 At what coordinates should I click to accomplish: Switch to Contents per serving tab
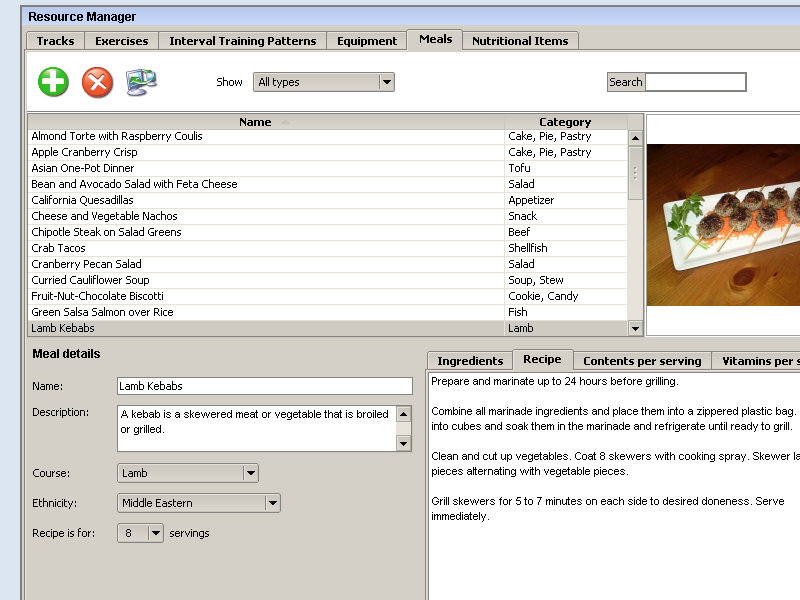coord(642,361)
